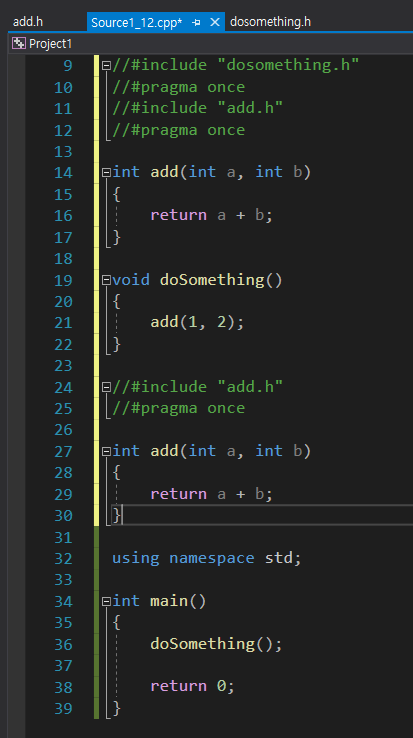The height and width of the screenshot is (738, 413).
Task: Click return a + b on line 29
Action: click(211, 494)
